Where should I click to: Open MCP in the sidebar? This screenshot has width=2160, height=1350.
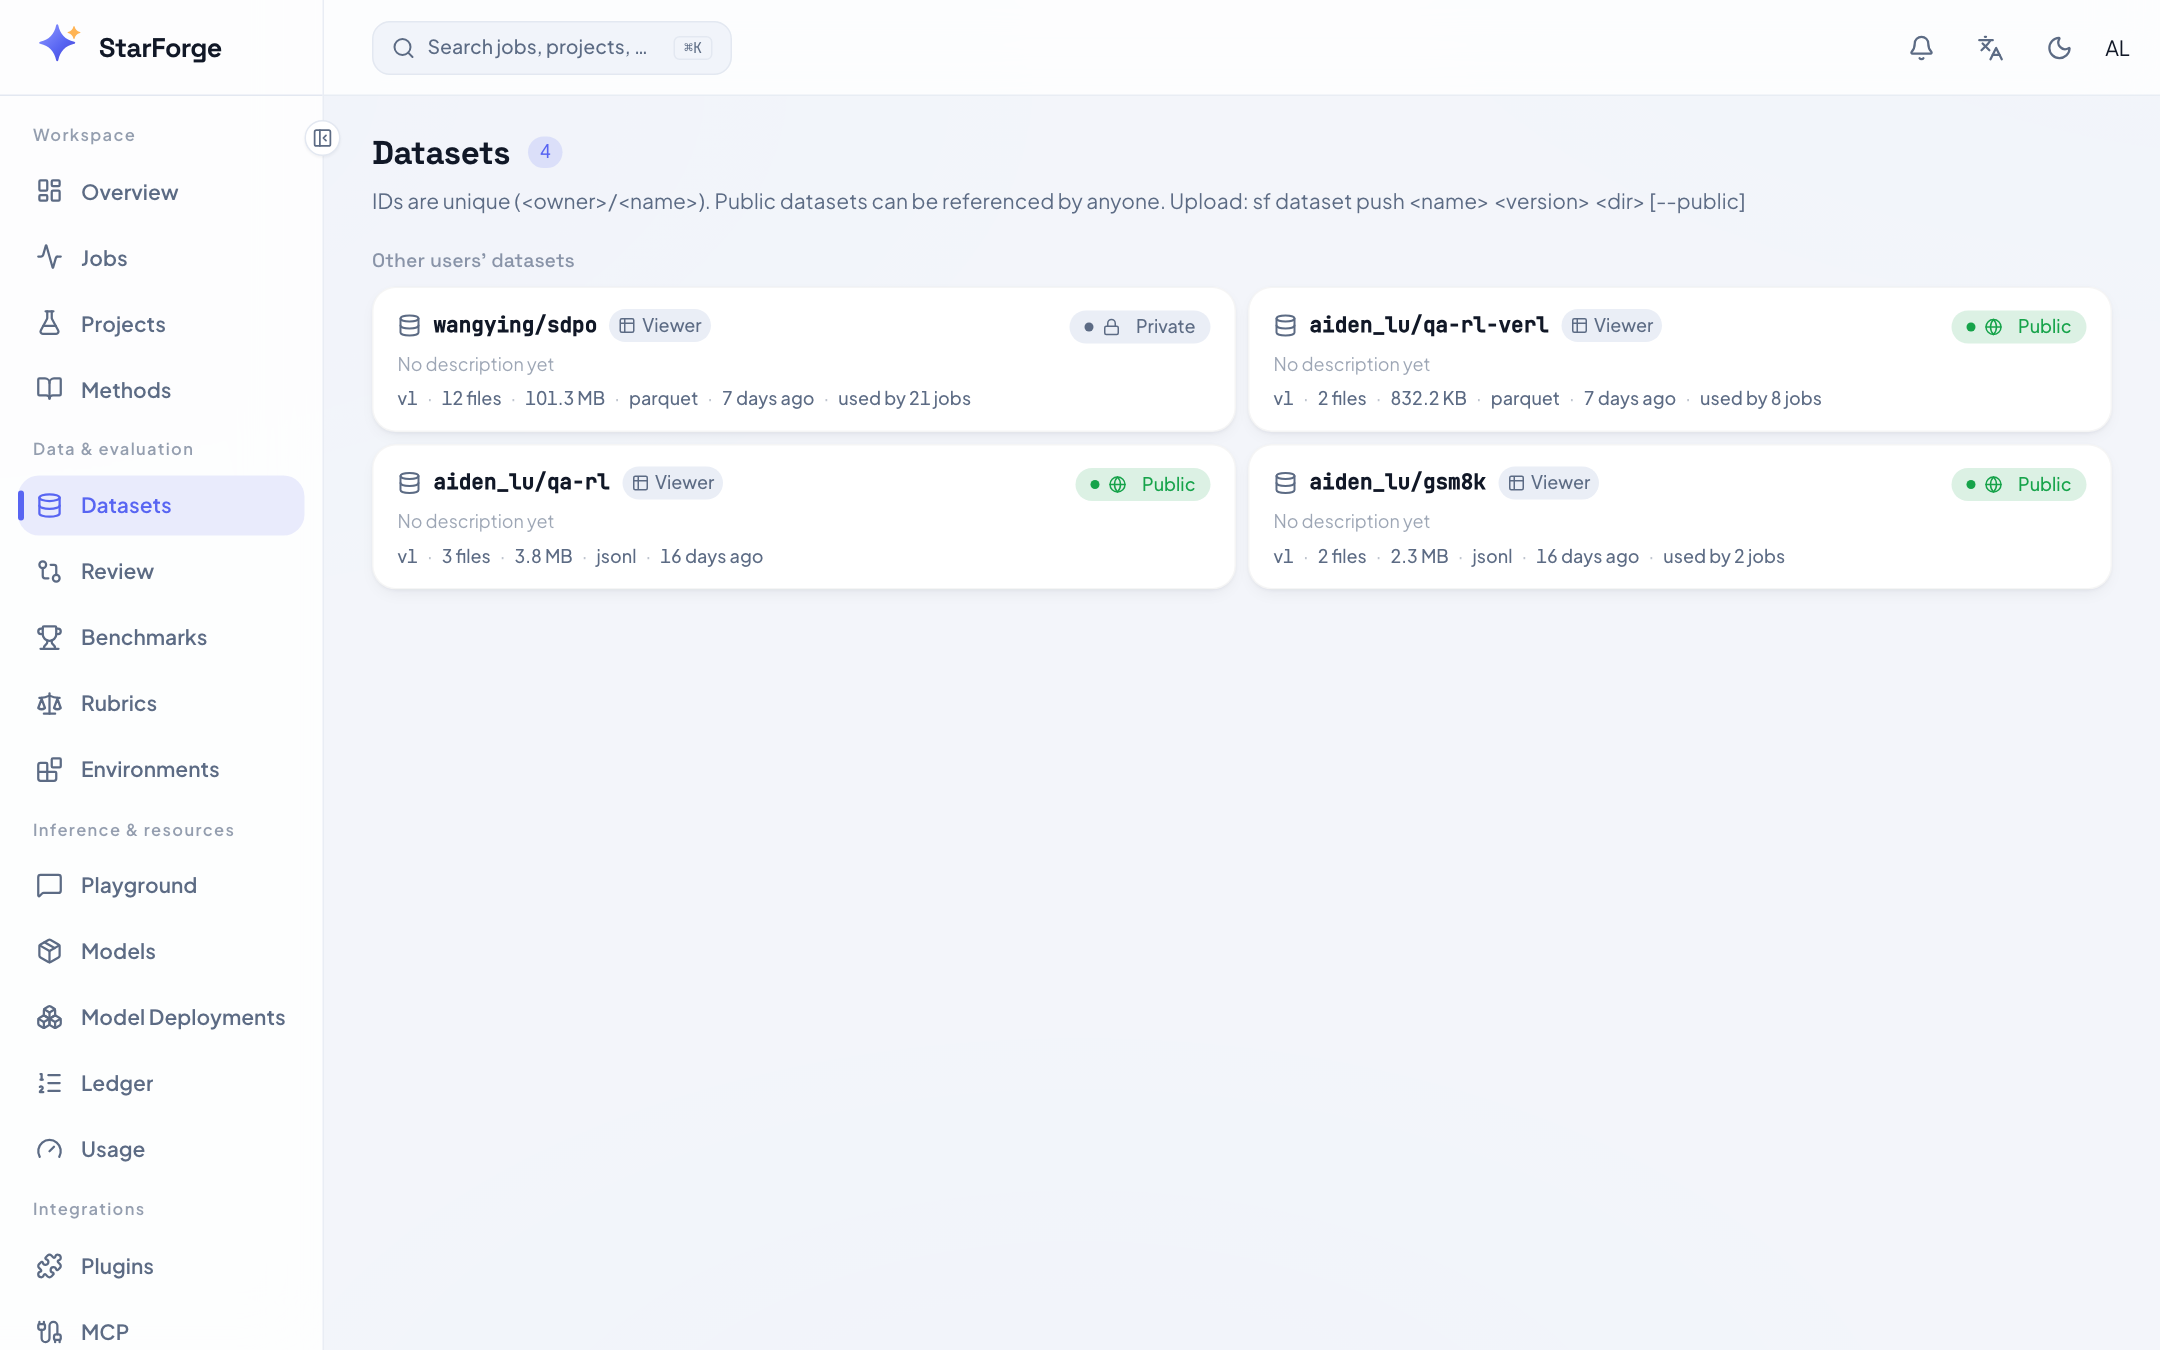coord(161,1332)
